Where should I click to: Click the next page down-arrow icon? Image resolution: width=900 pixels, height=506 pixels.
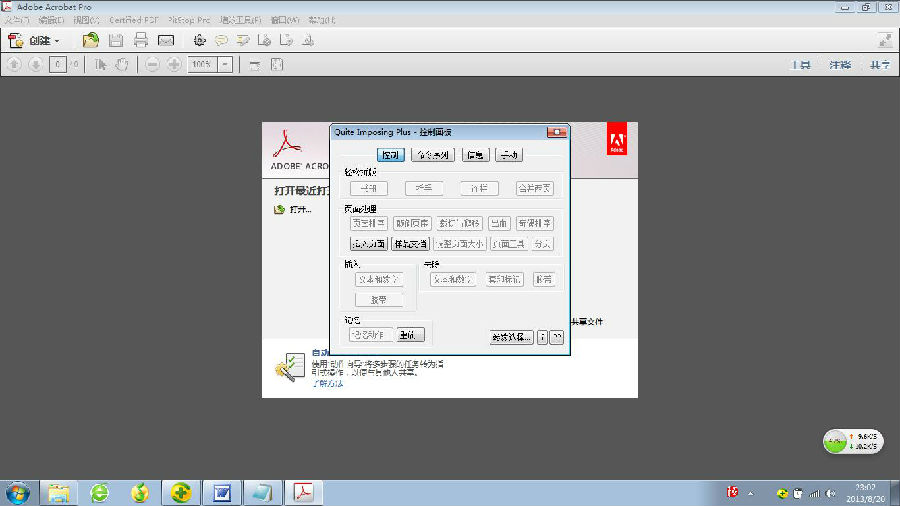pyautogui.click(x=36, y=65)
